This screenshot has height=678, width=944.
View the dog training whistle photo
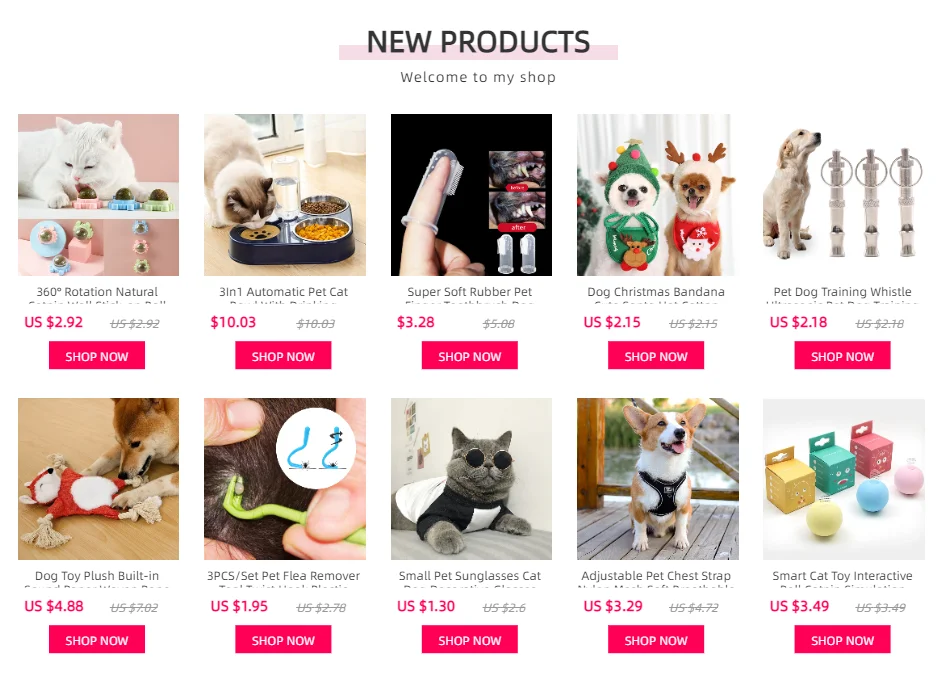(843, 194)
